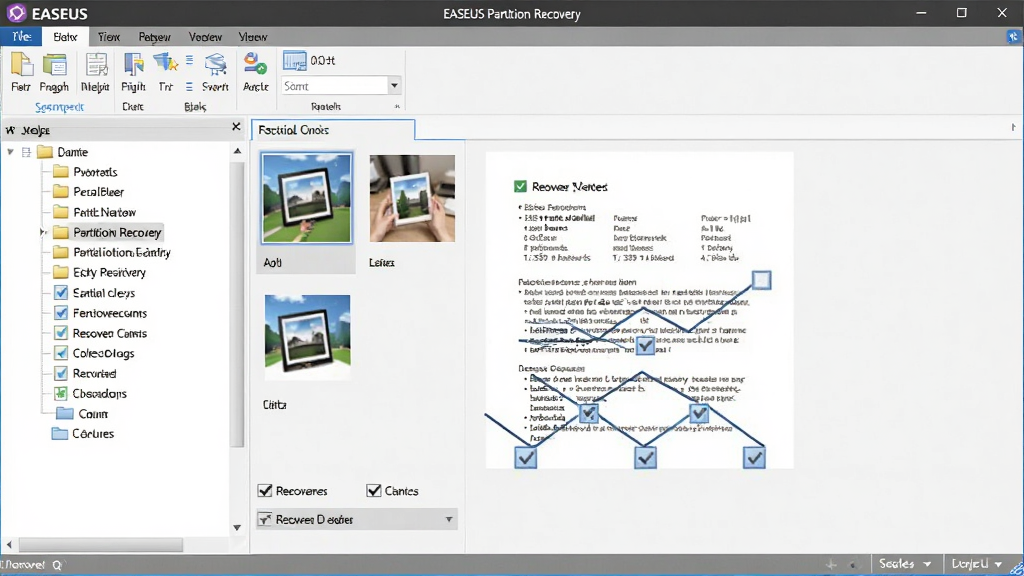
Task: Select the Aoti photo thumbnail
Action: [306, 198]
